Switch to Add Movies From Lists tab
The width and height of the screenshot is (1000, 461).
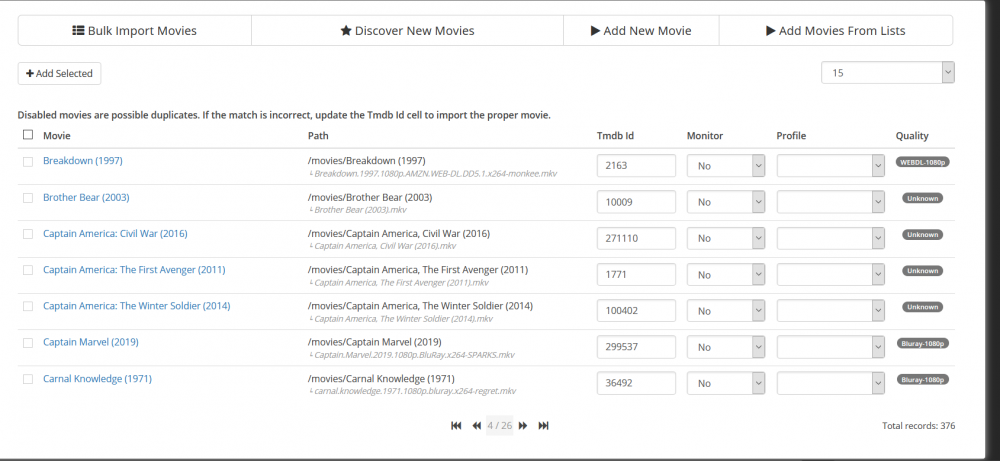(x=835, y=31)
